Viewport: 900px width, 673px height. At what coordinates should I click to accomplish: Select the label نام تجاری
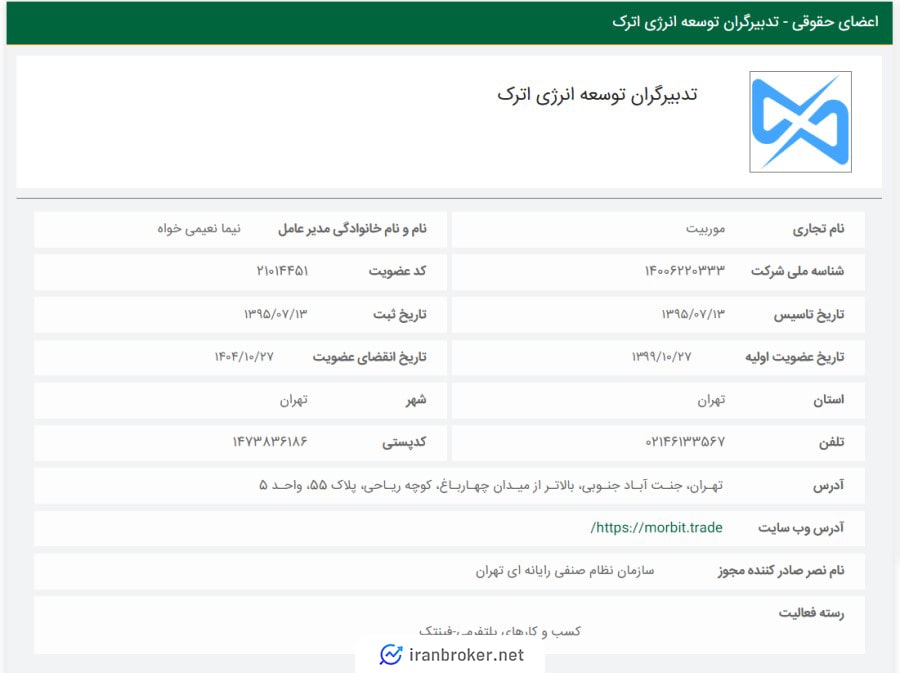818,229
